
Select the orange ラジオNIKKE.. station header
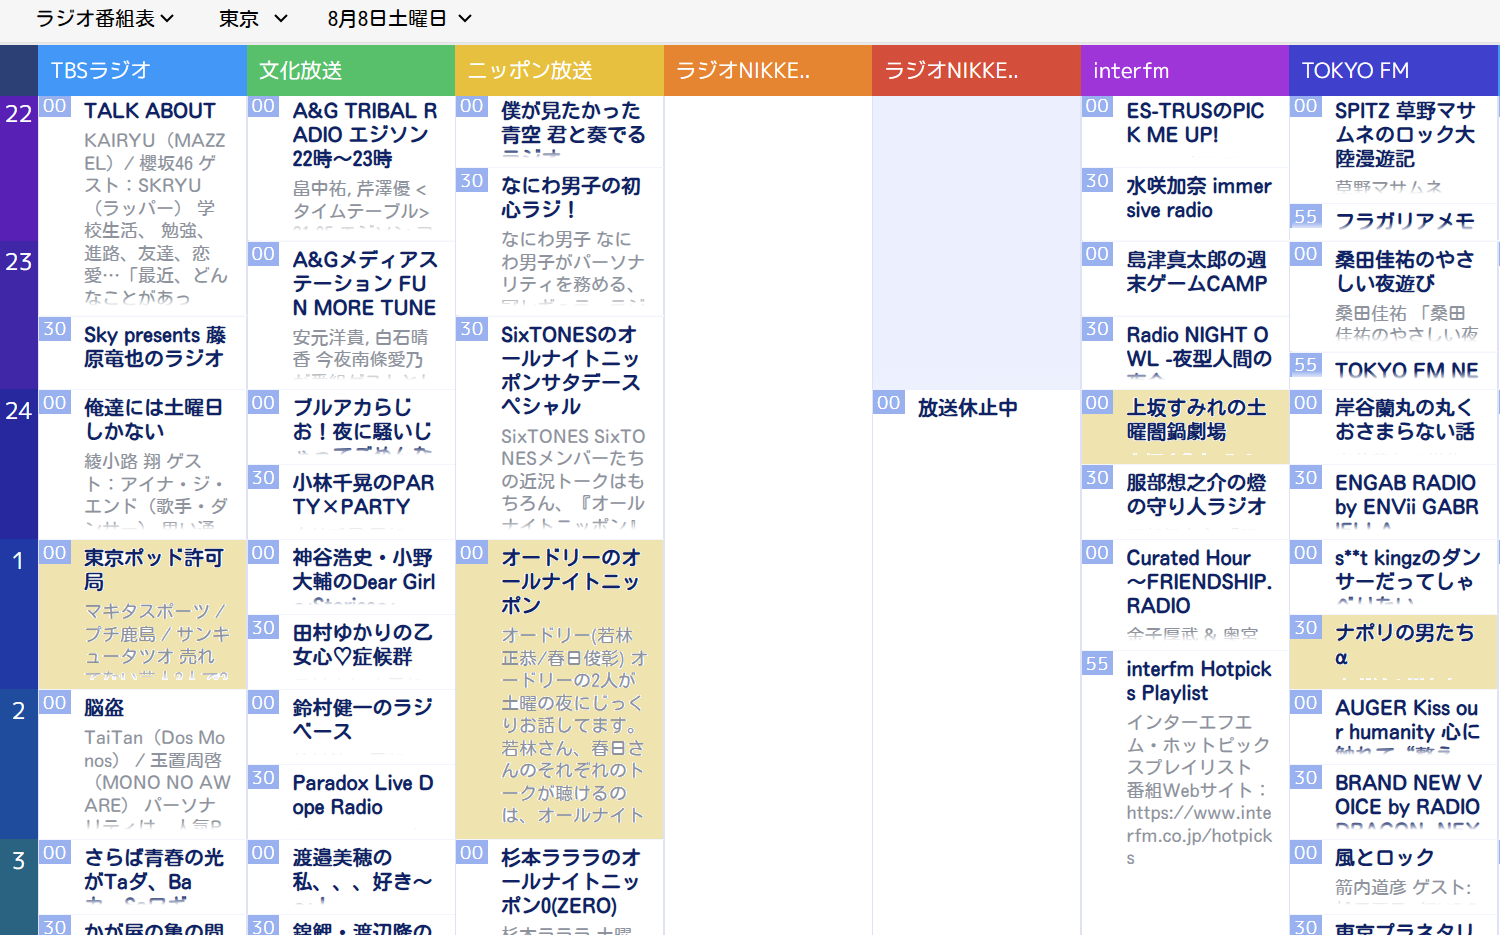pyautogui.click(x=768, y=70)
